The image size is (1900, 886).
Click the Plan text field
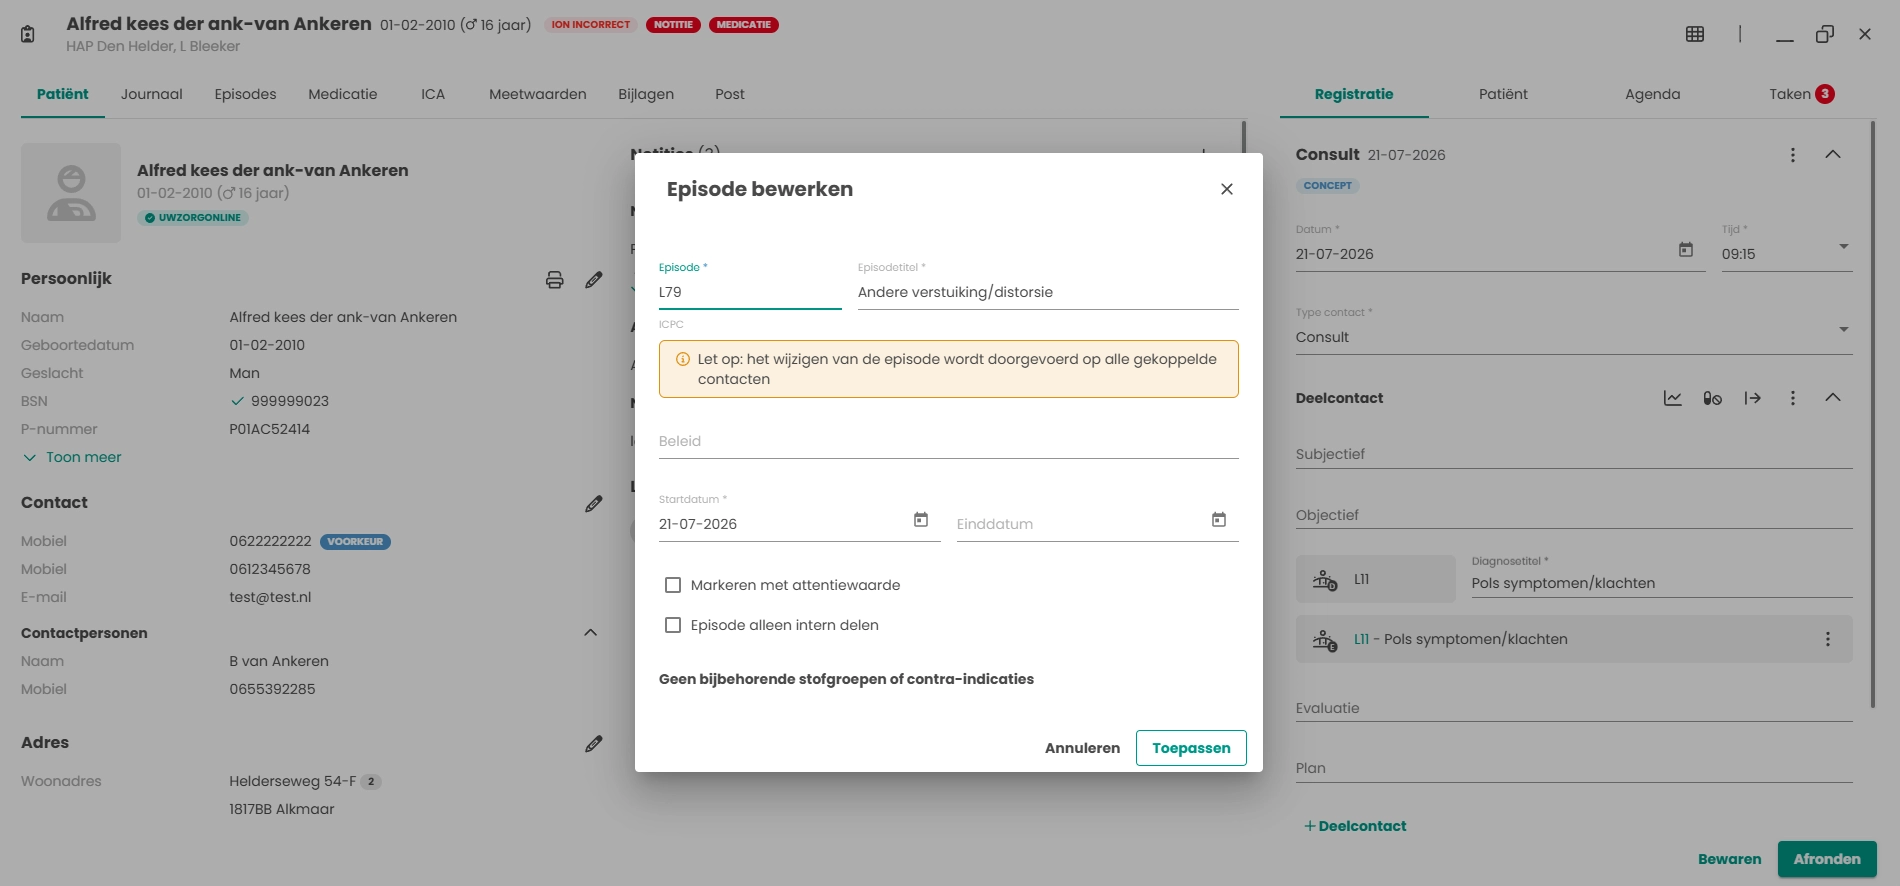coord(1574,768)
